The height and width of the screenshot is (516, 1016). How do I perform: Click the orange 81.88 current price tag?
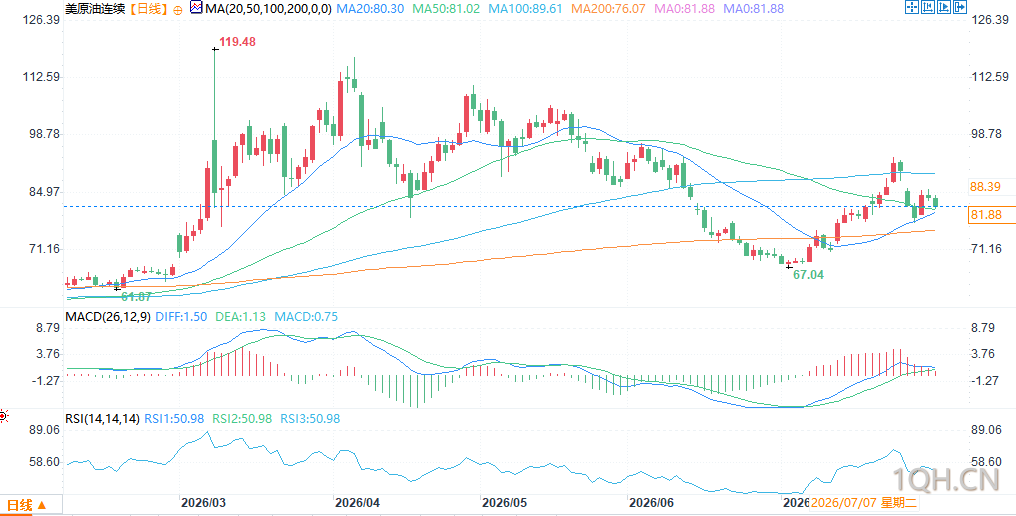[991, 215]
